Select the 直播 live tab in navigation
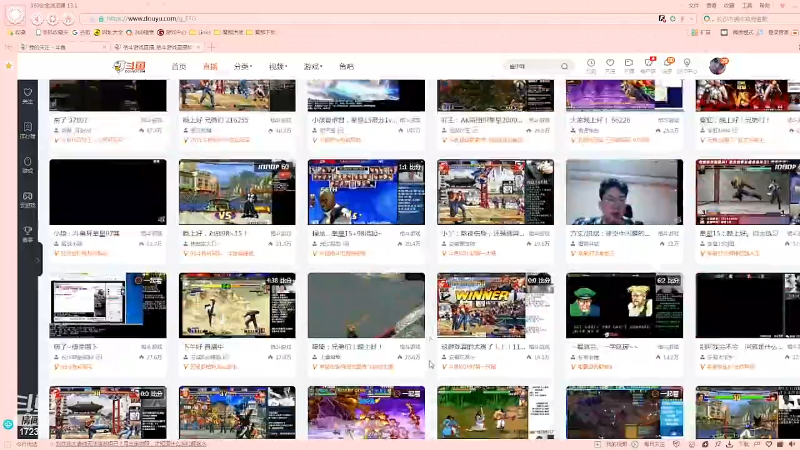 (210, 66)
